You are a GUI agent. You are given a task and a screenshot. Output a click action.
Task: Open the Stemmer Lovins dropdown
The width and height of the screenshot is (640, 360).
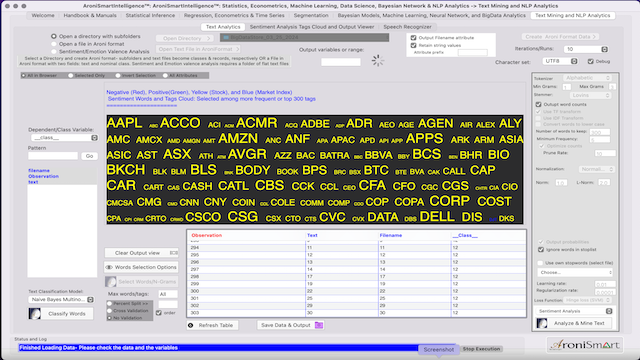590,95
